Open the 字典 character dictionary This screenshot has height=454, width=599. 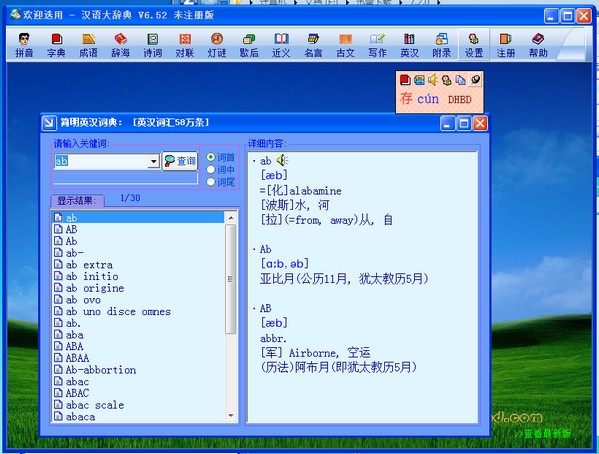(57, 45)
